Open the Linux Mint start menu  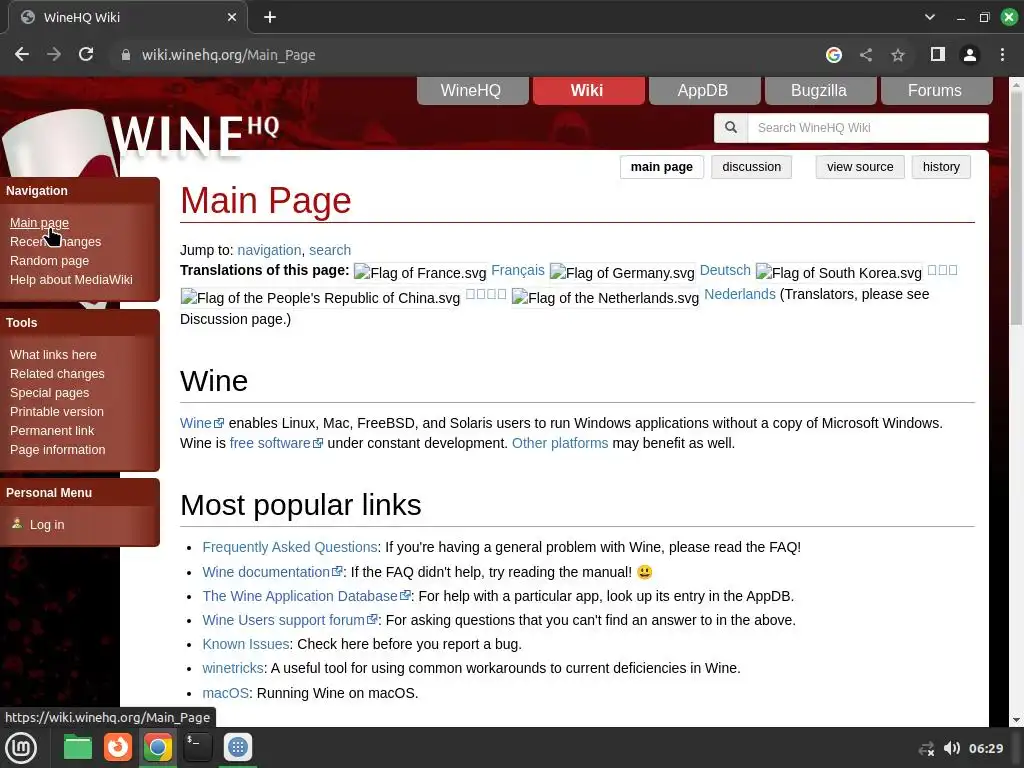pos(21,747)
